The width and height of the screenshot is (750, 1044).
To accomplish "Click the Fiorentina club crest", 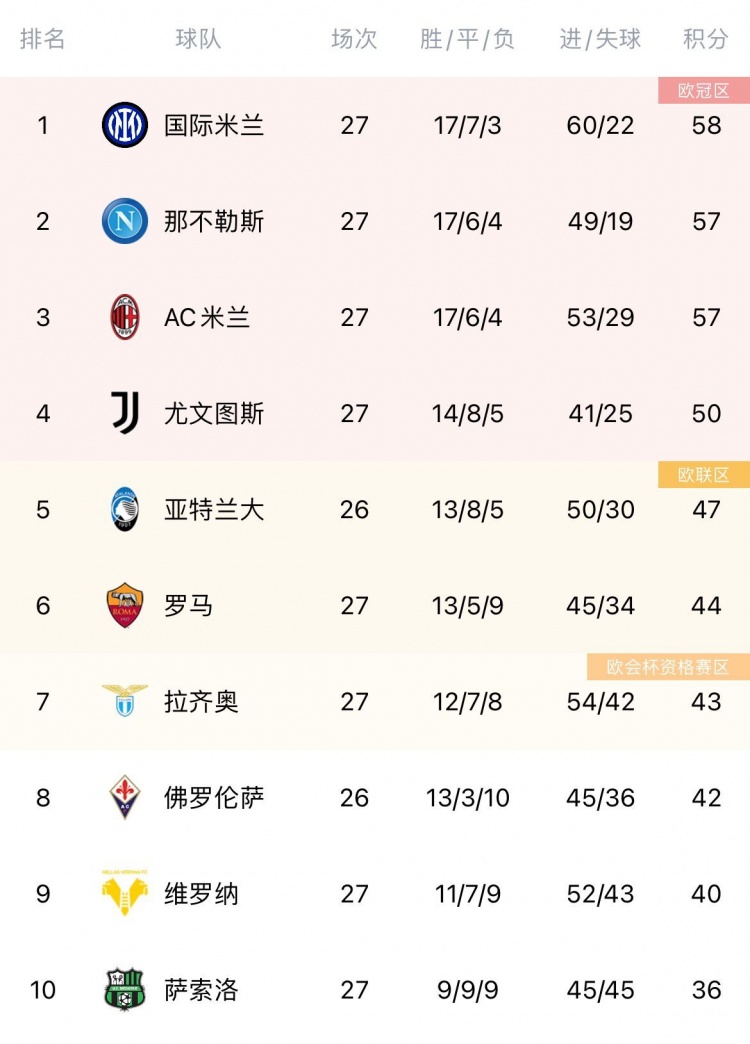I will click(125, 797).
